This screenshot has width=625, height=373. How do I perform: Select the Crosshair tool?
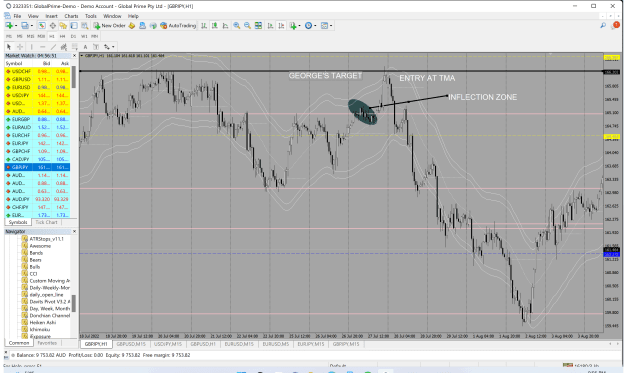click(x=20, y=47)
